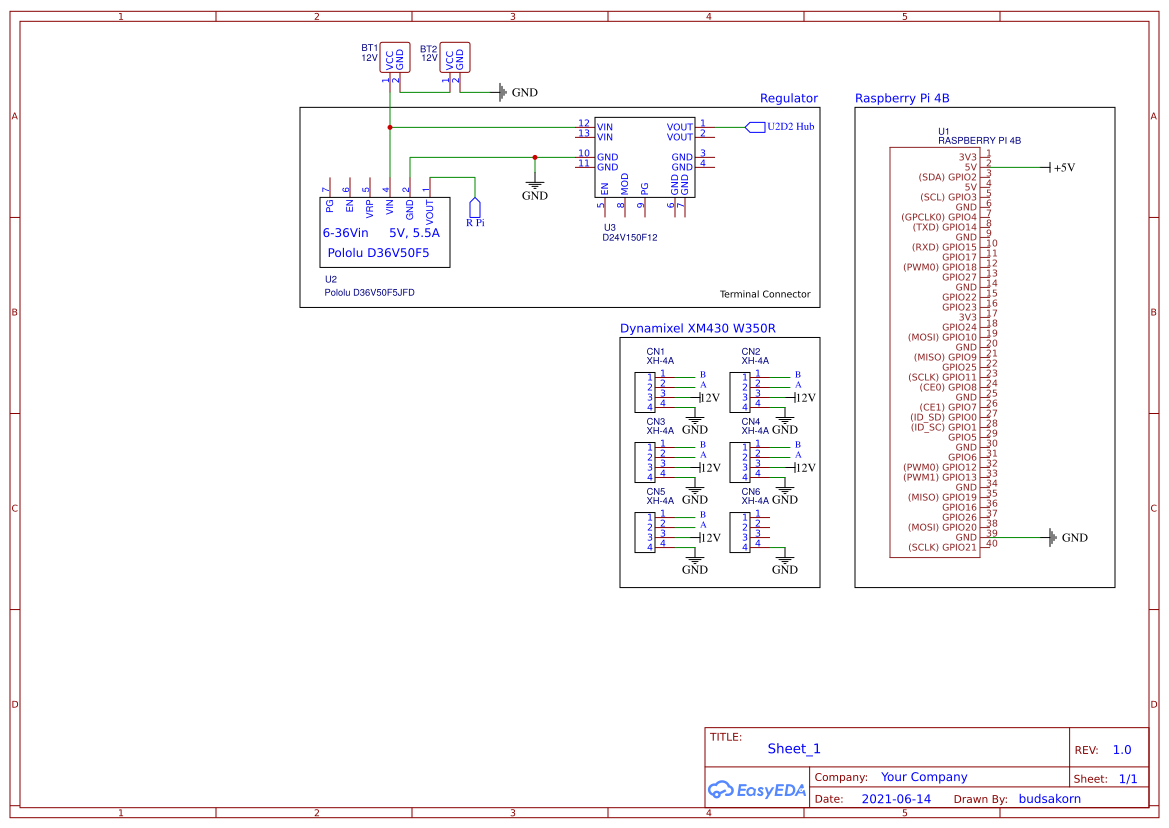
Task: Click the '(SDA) GPIO2' pin label
Action: coord(947,177)
